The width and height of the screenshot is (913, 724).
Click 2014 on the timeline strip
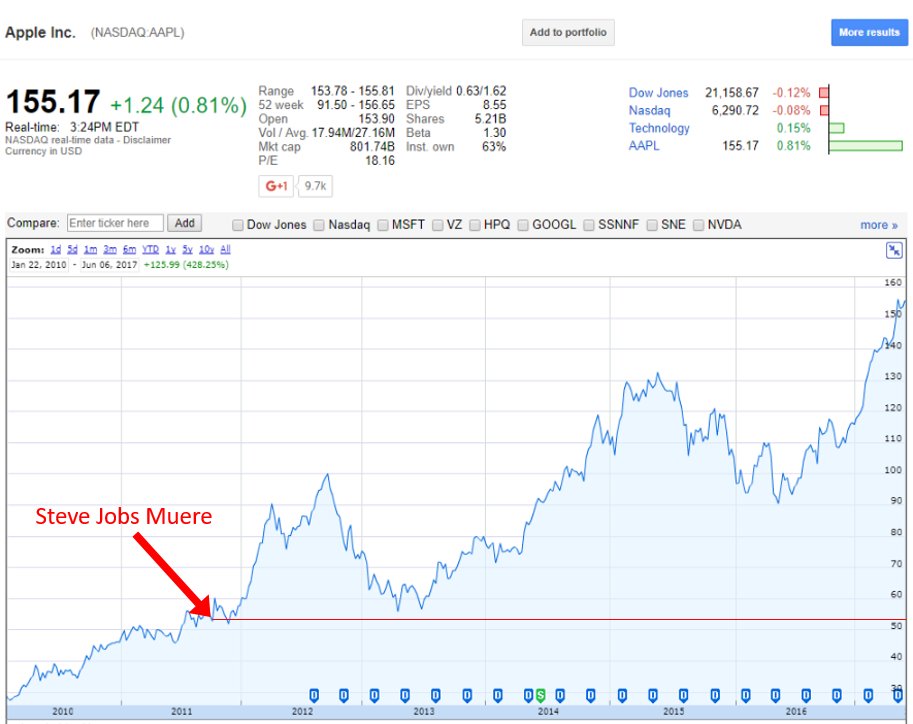point(548,711)
